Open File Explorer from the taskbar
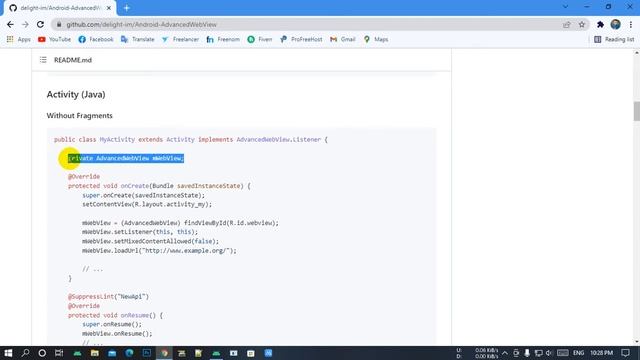 click(95, 353)
